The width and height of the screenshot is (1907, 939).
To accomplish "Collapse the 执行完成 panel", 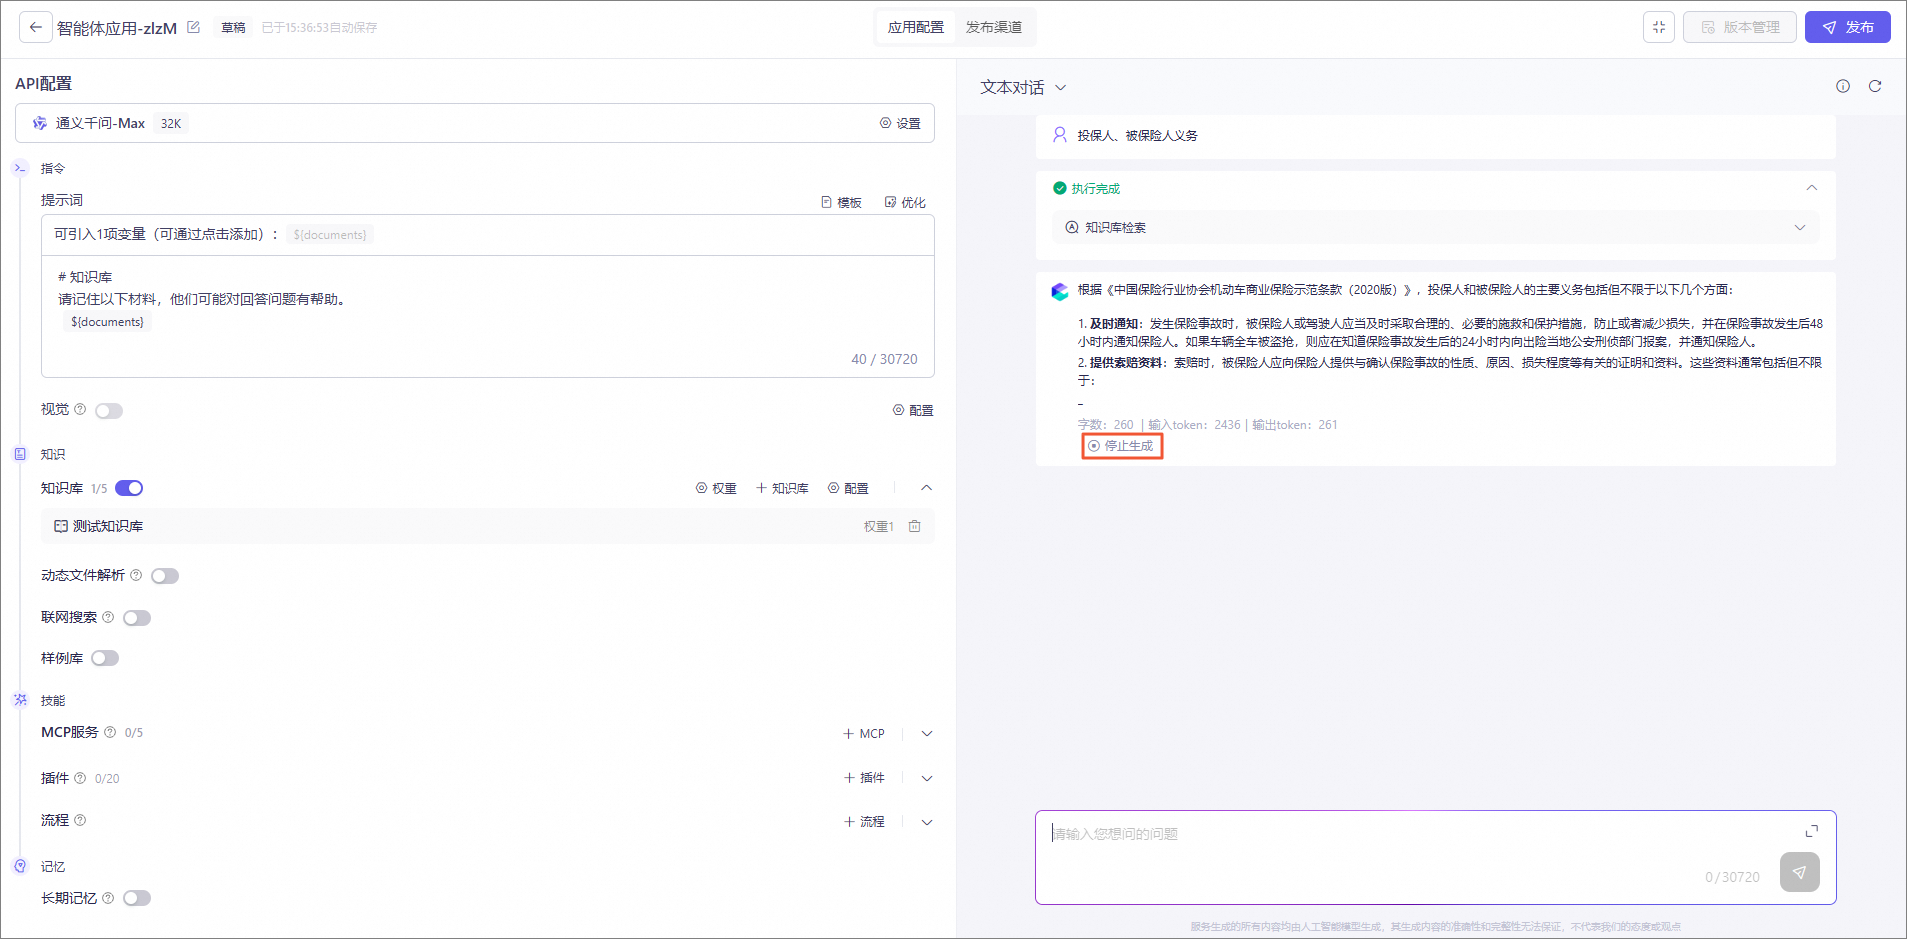I will 1811,188.
